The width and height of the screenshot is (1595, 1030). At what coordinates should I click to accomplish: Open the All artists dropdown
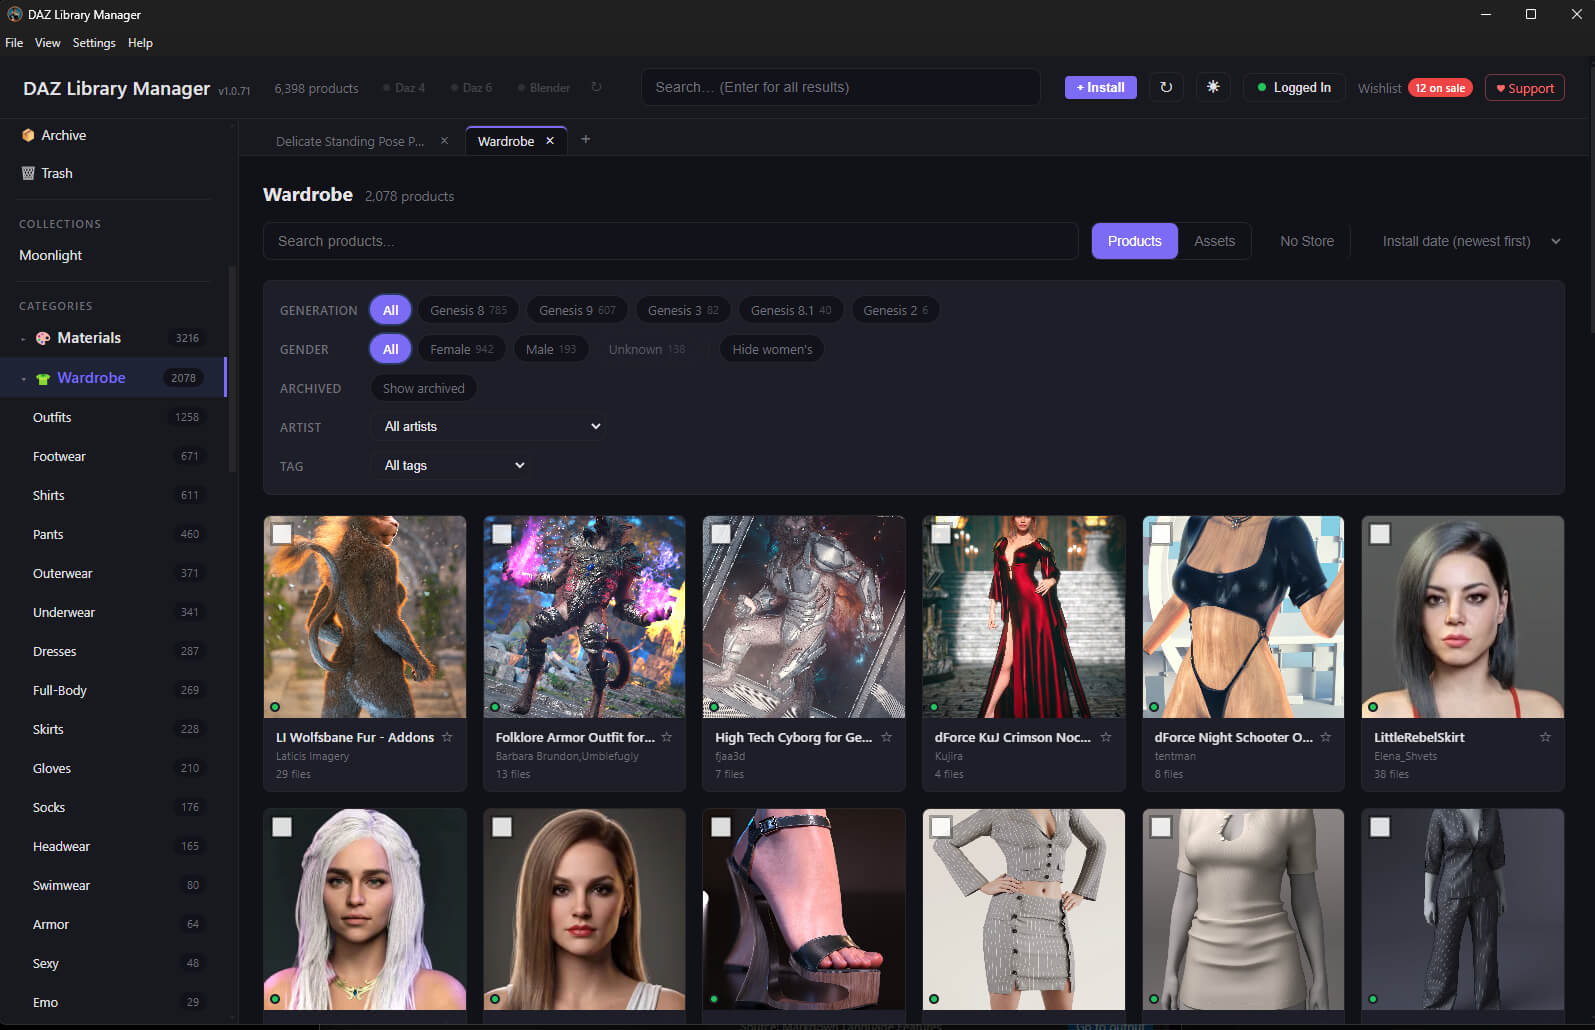click(x=490, y=426)
